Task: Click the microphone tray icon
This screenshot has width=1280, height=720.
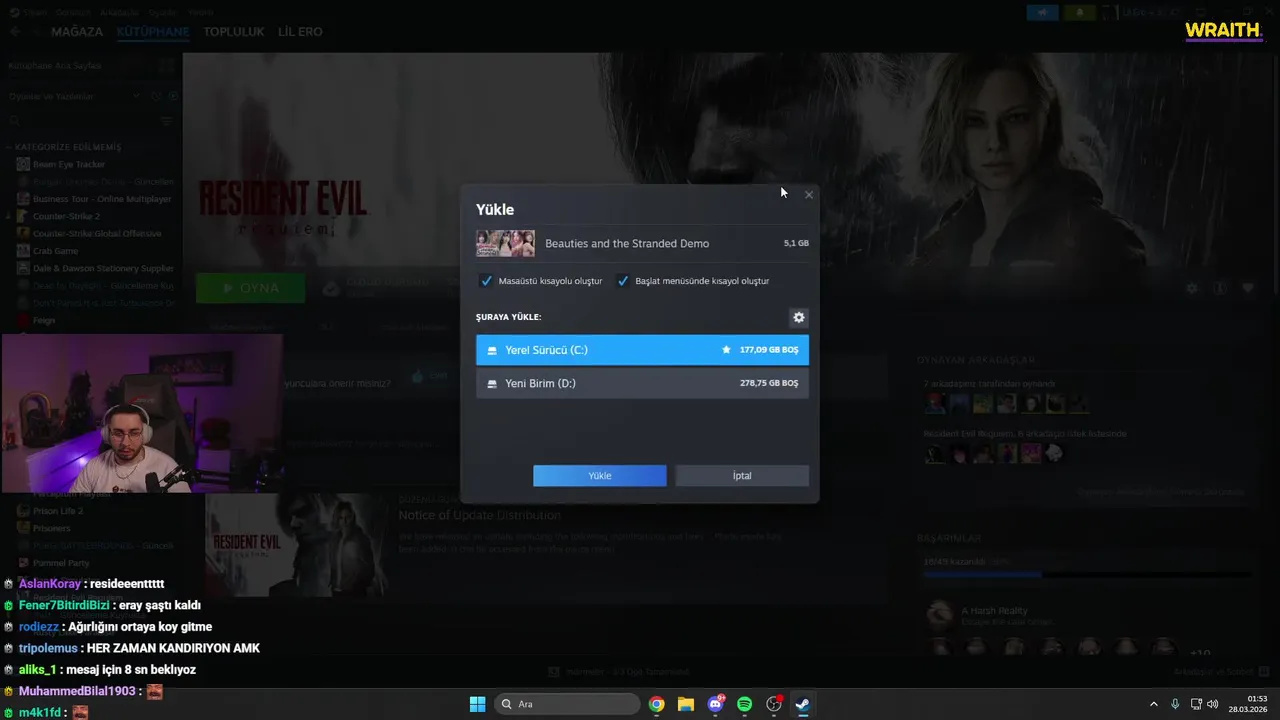Action: click(x=1175, y=704)
